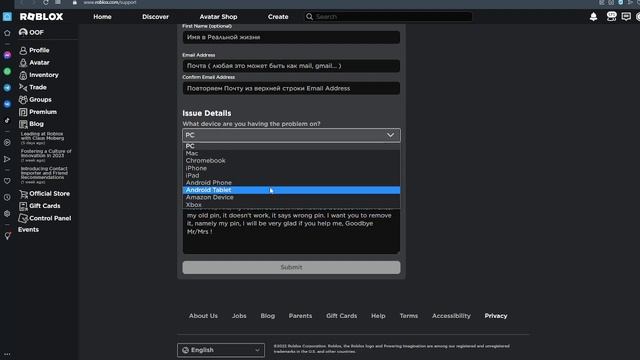
Task: Go to the Avatar Shop tab
Action: tap(218, 17)
